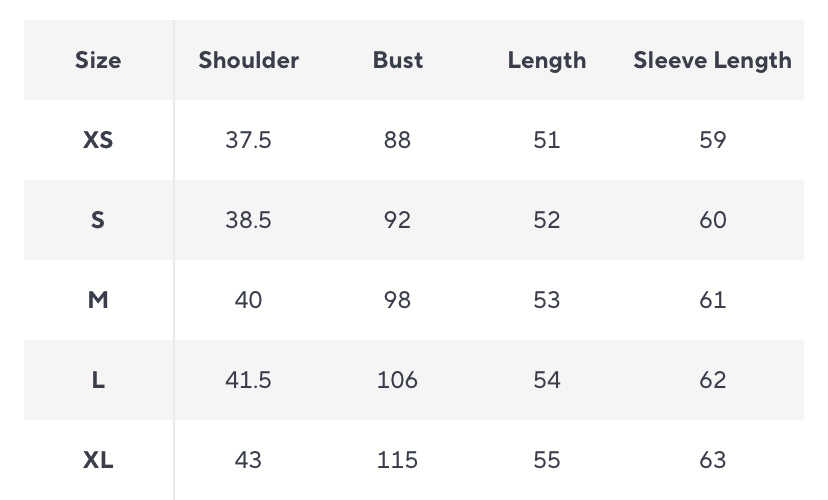Select the S size row label
Image resolution: width=828 pixels, height=500 pixels.
pyautogui.click(x=98, y=220)
